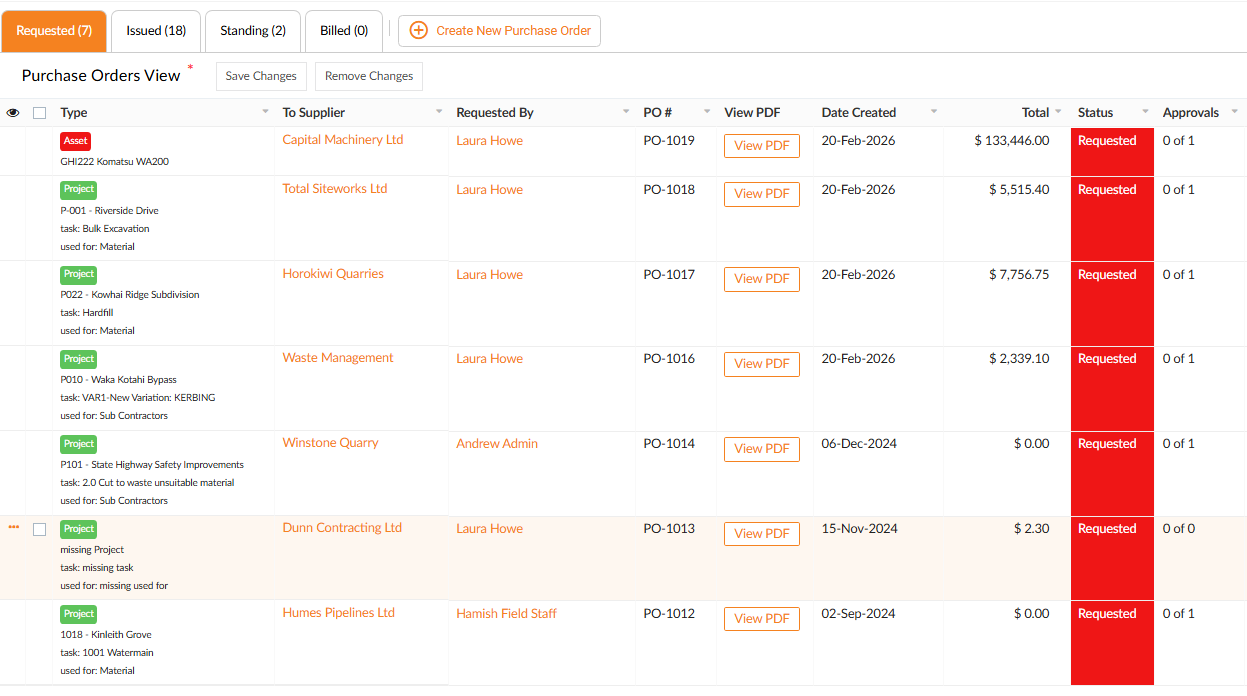Click the Remove Changes button

tap(369, 76)
